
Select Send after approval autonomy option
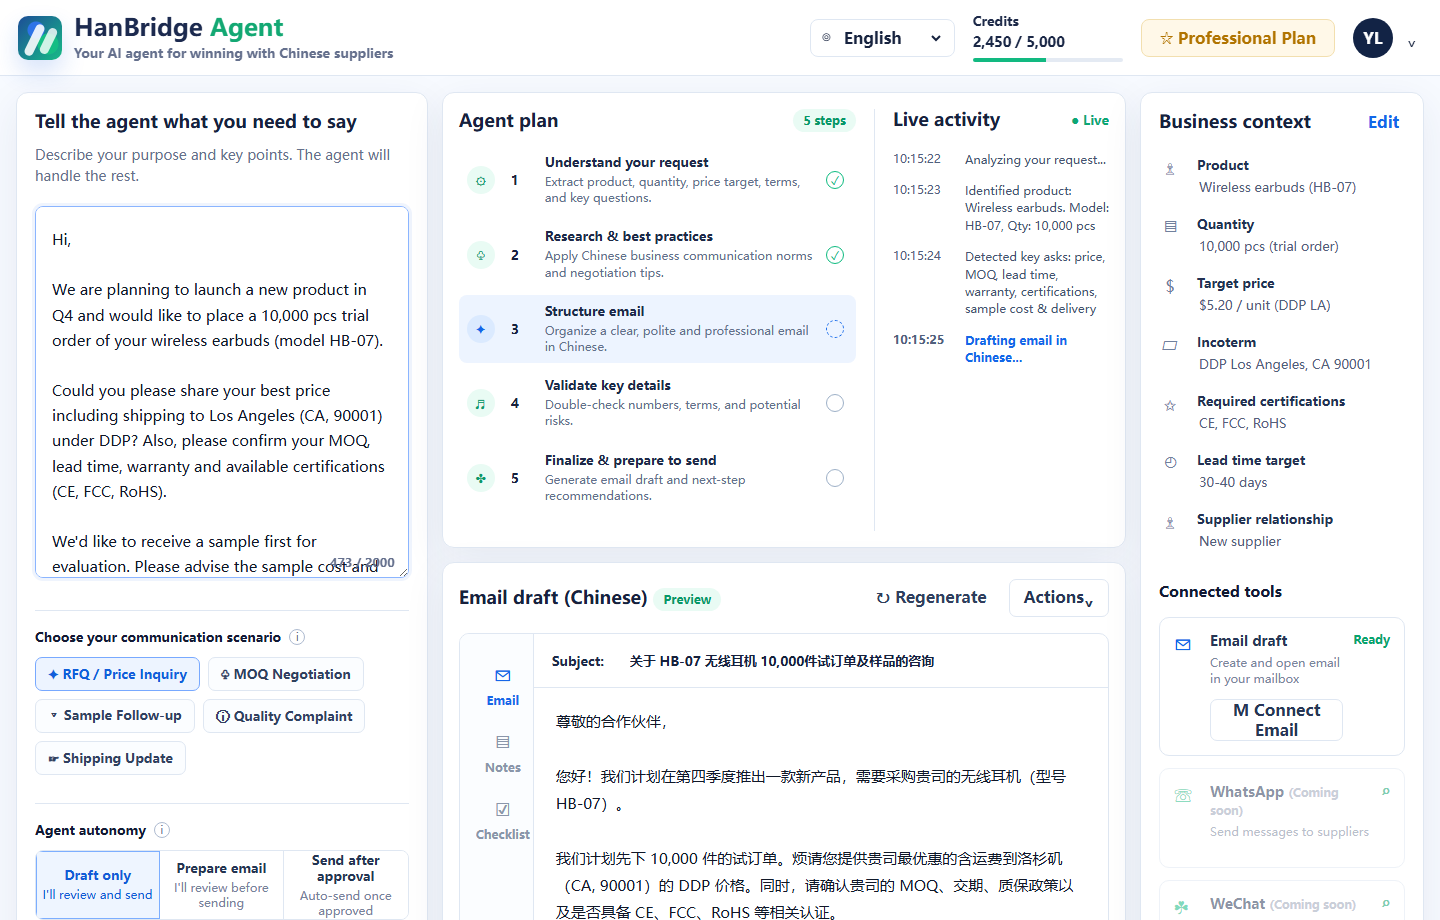pyautogui.click(x=345, y=884)
